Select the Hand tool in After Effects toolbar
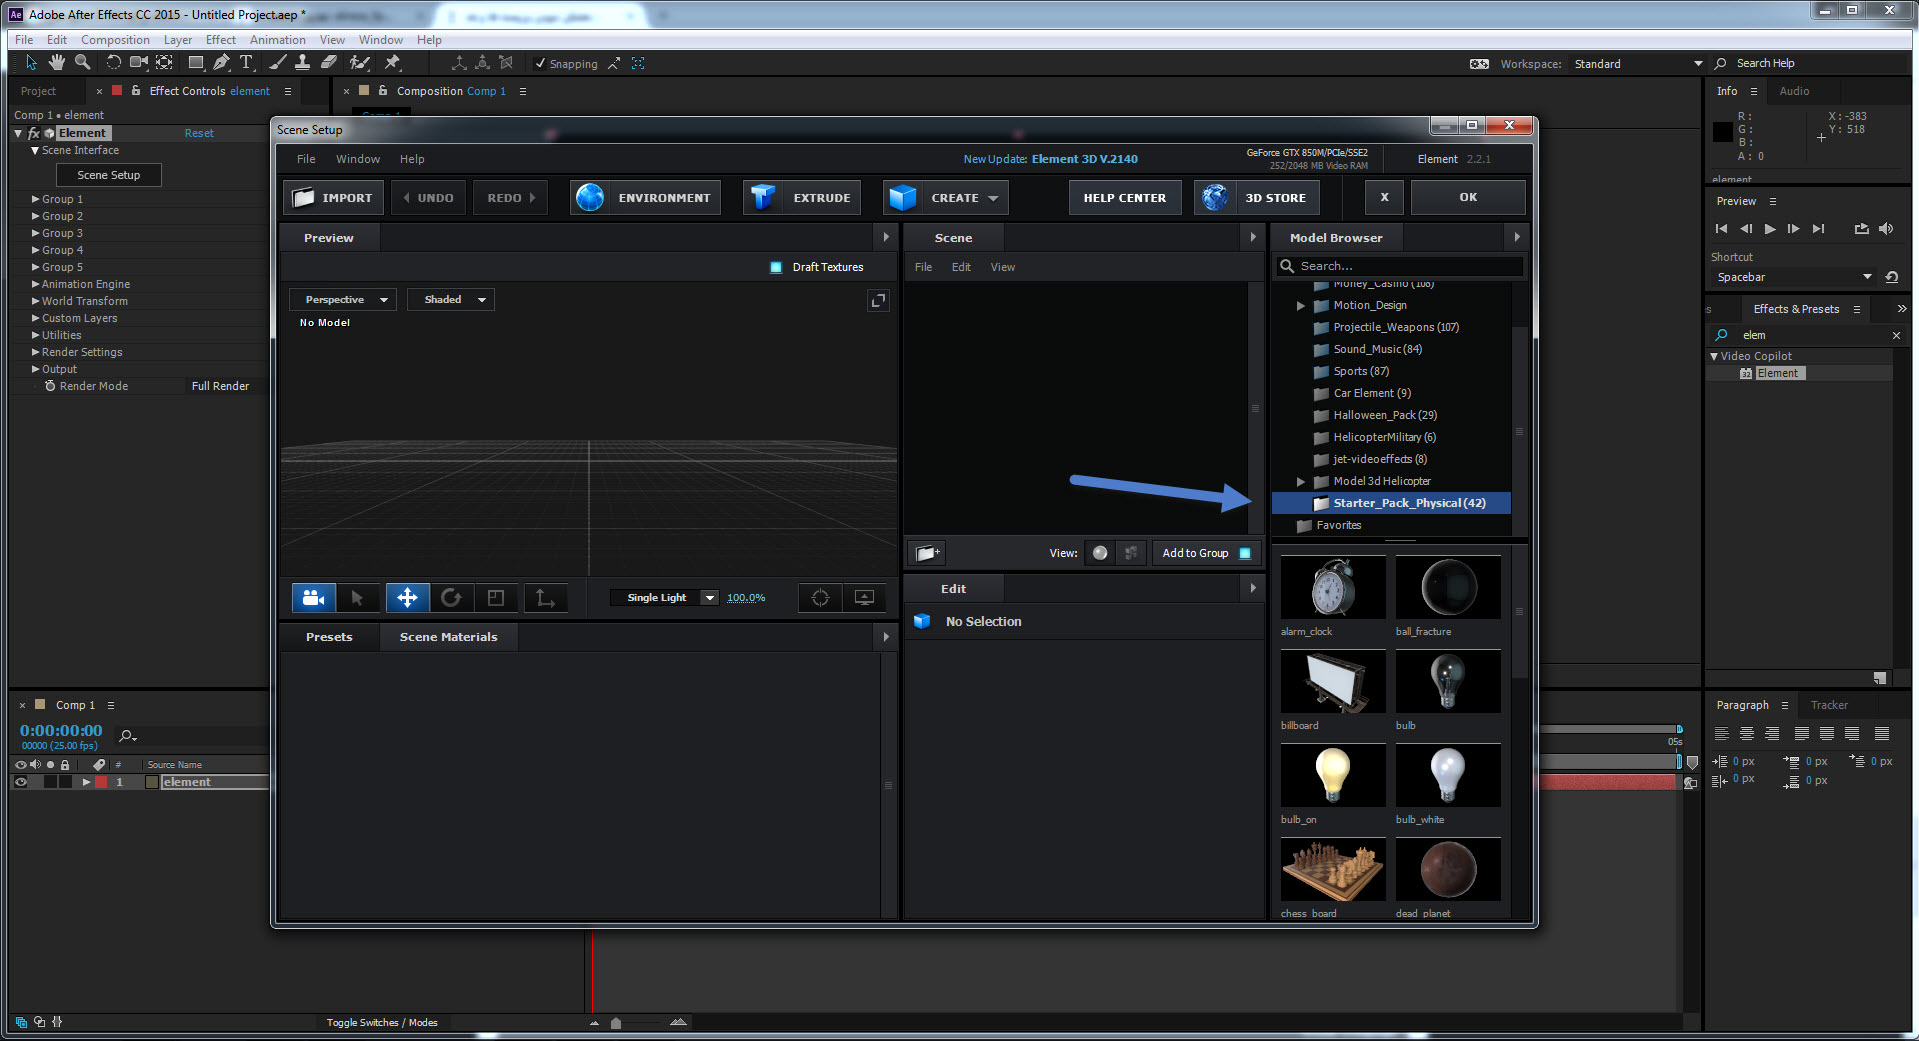Screen dimensions: 1919x1041 click(x=57, y=63)
